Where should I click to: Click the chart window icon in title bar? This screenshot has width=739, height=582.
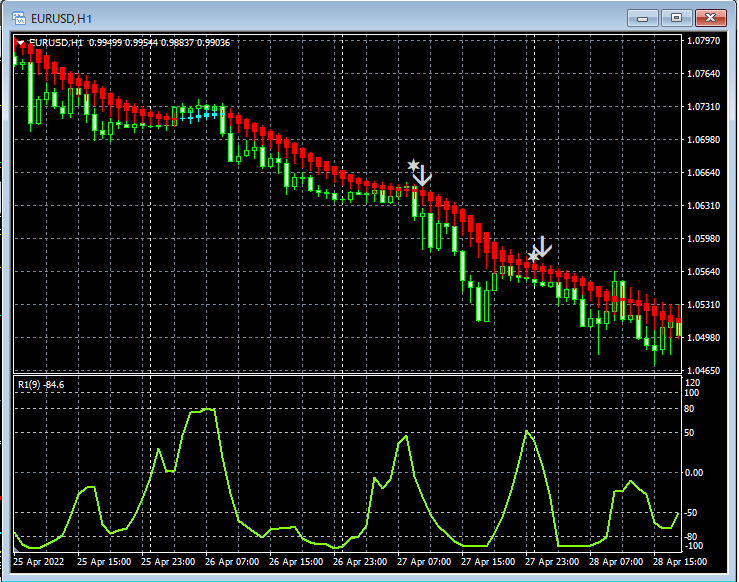tap(19, 18)
